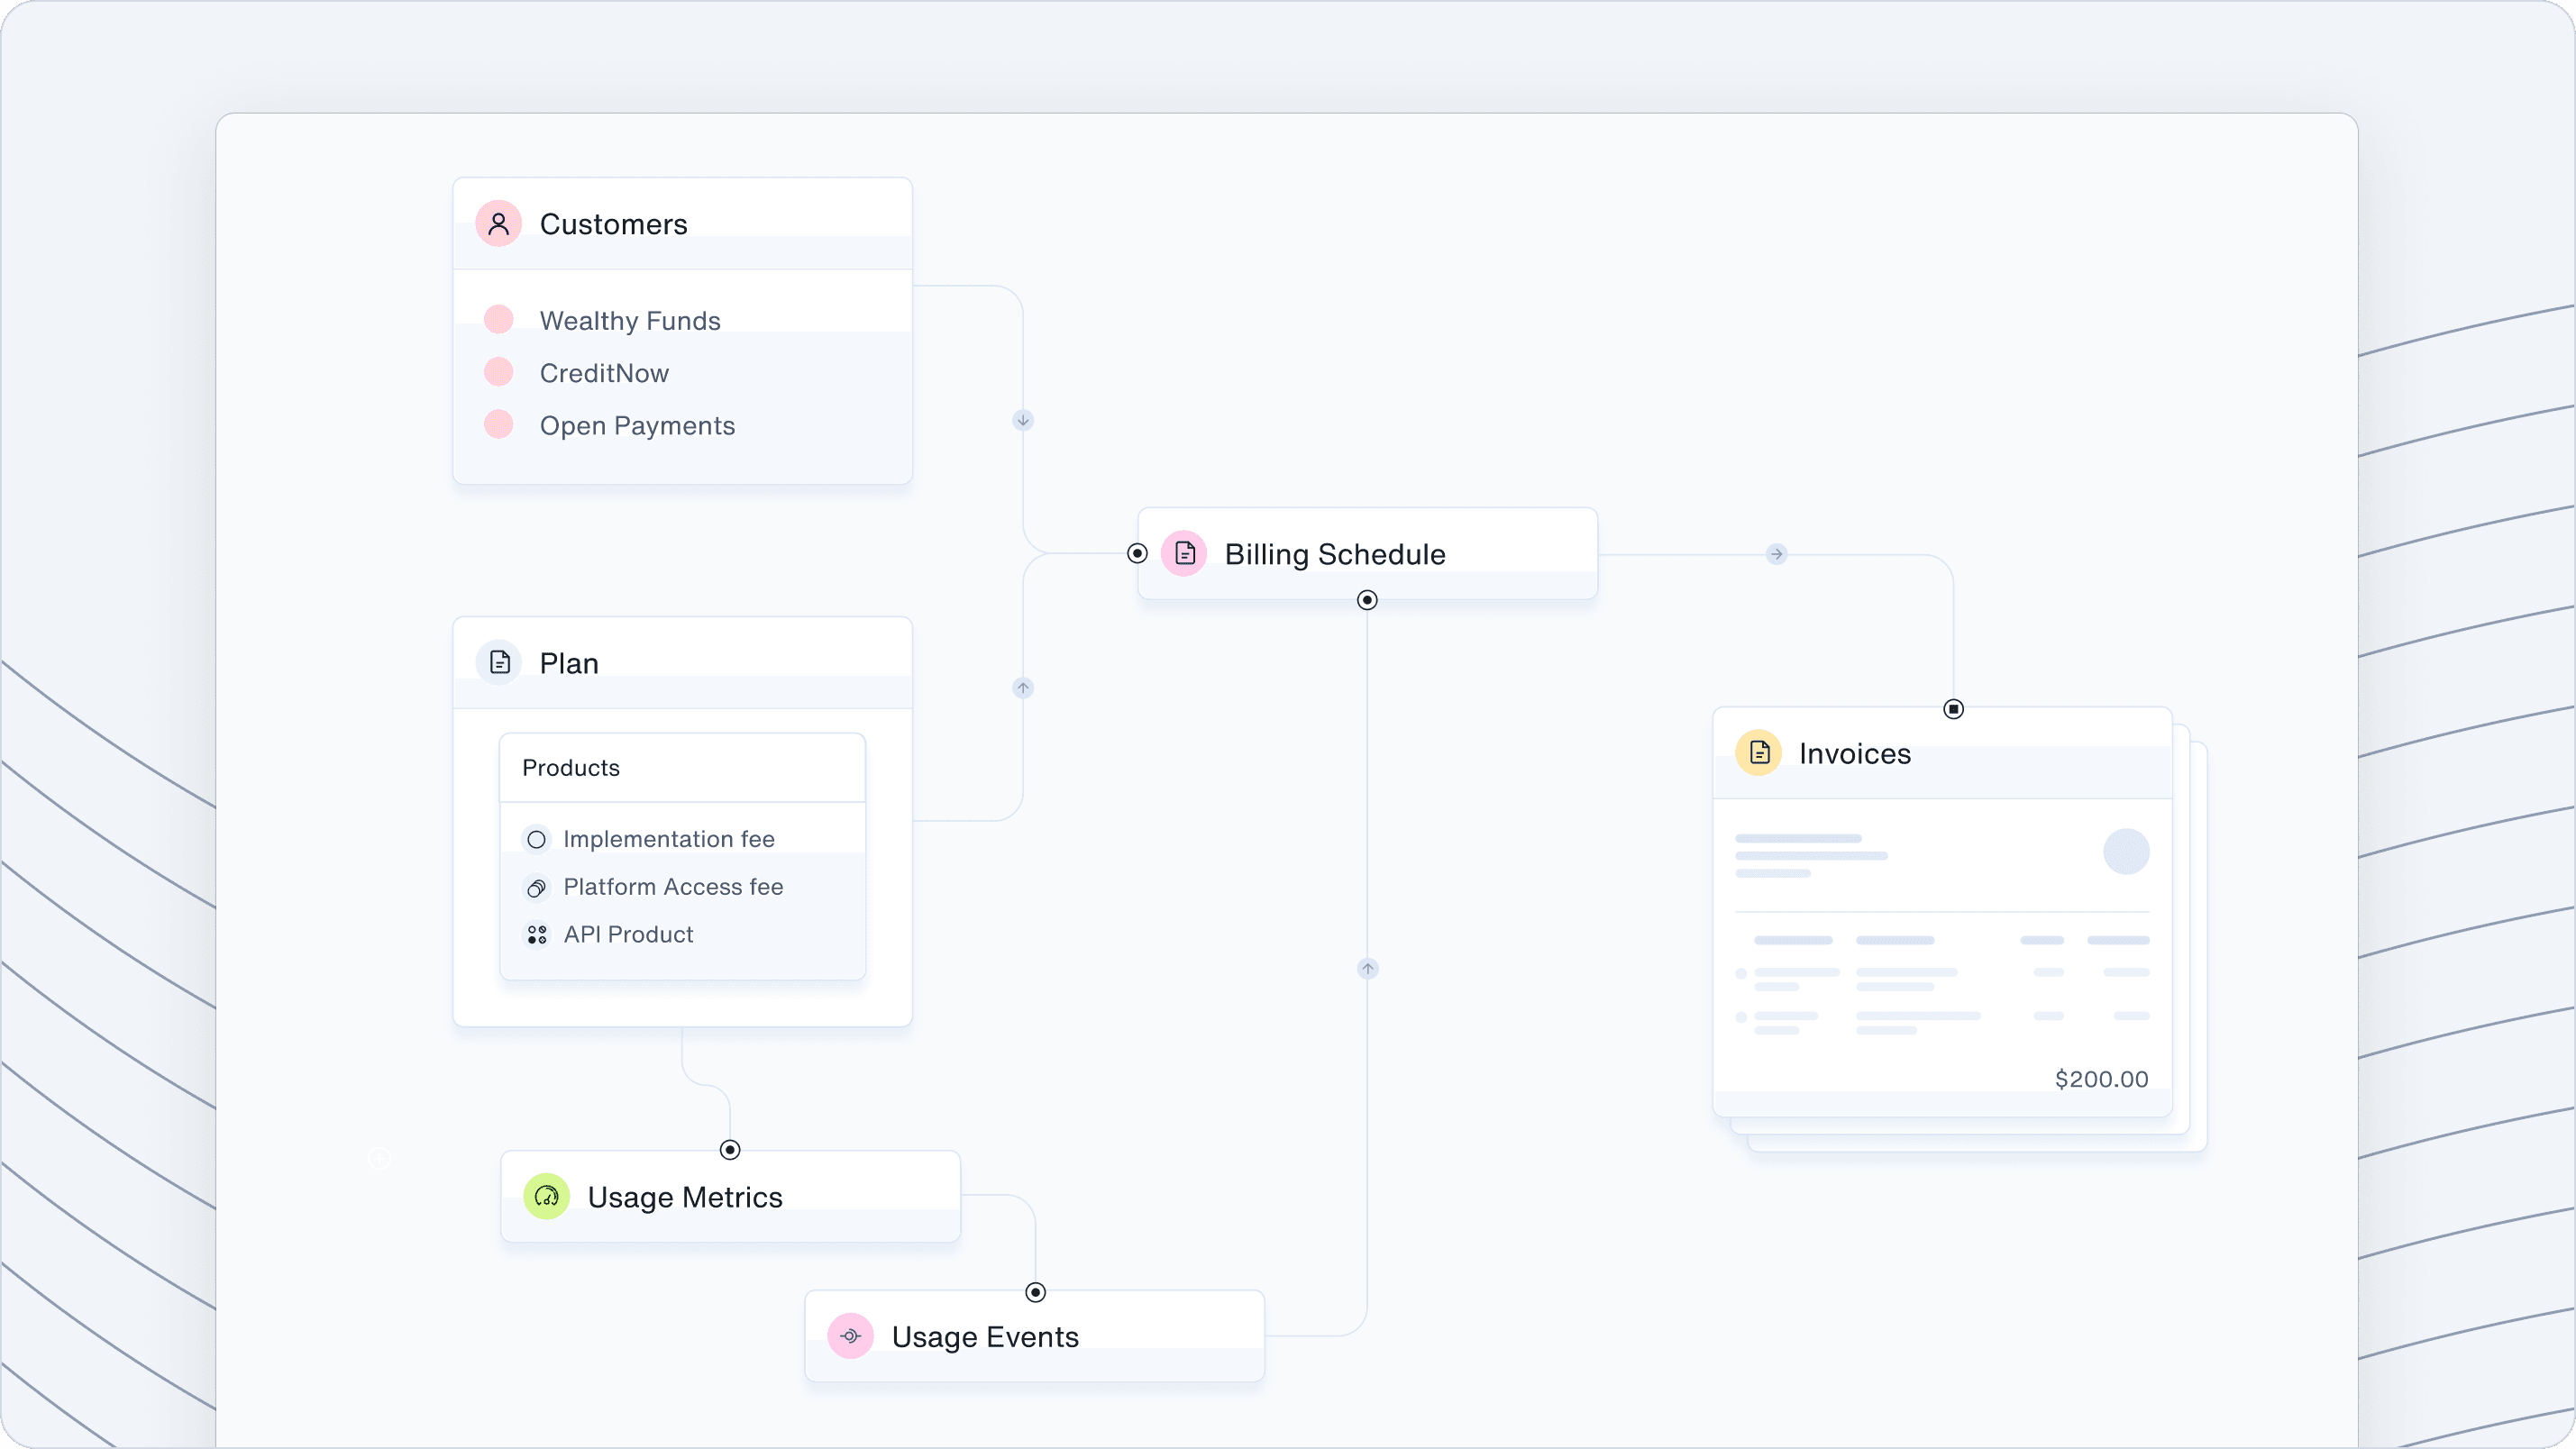The height and width of the screenshot is (1449, 2576).
Task: Click connector dot left of Billing Schedule
Action: click(1137, 553)
